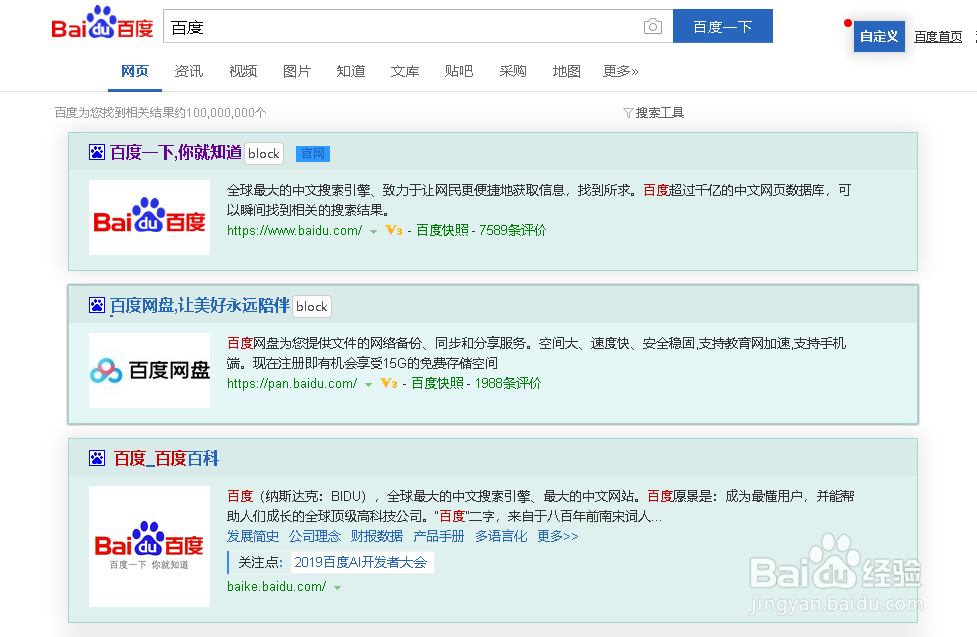The height and width of the screenshot is (637, 977).
Task: Open the 发展简史 sublink
Action: coord(253,536)
